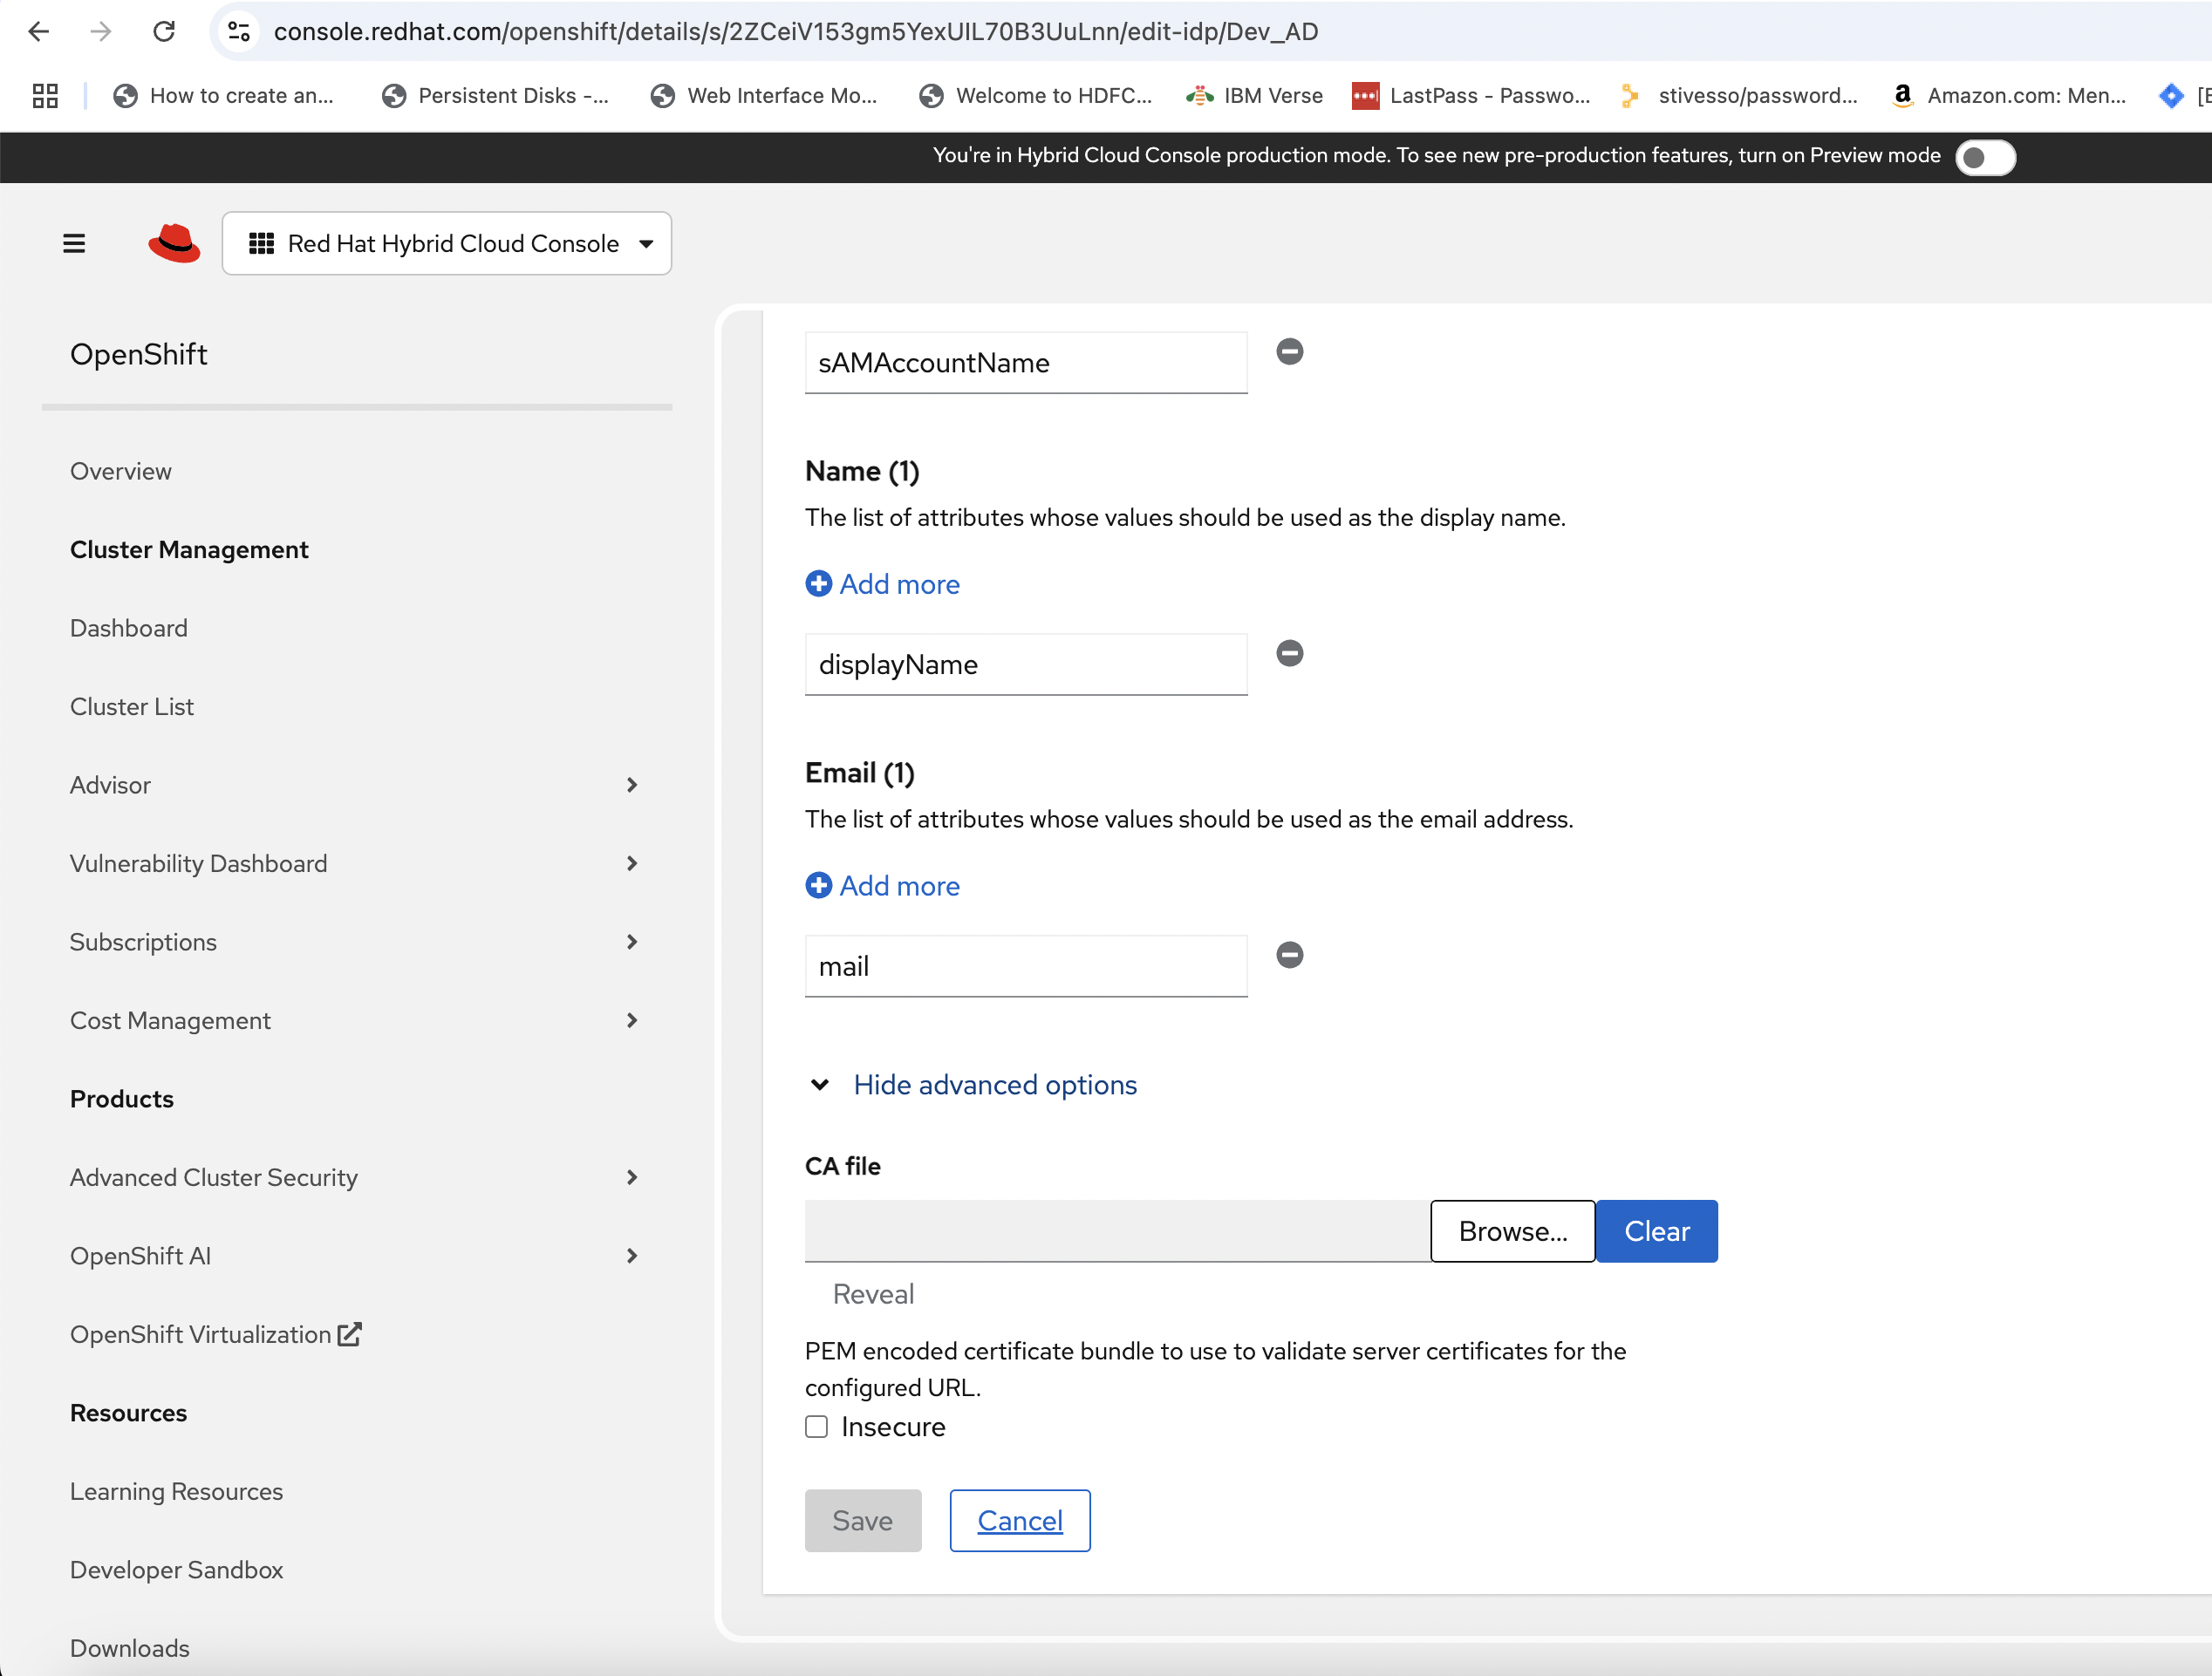Click the Red Hat fedora logo
This screenshot has height=1676, width=2212.
click(174, 243)
